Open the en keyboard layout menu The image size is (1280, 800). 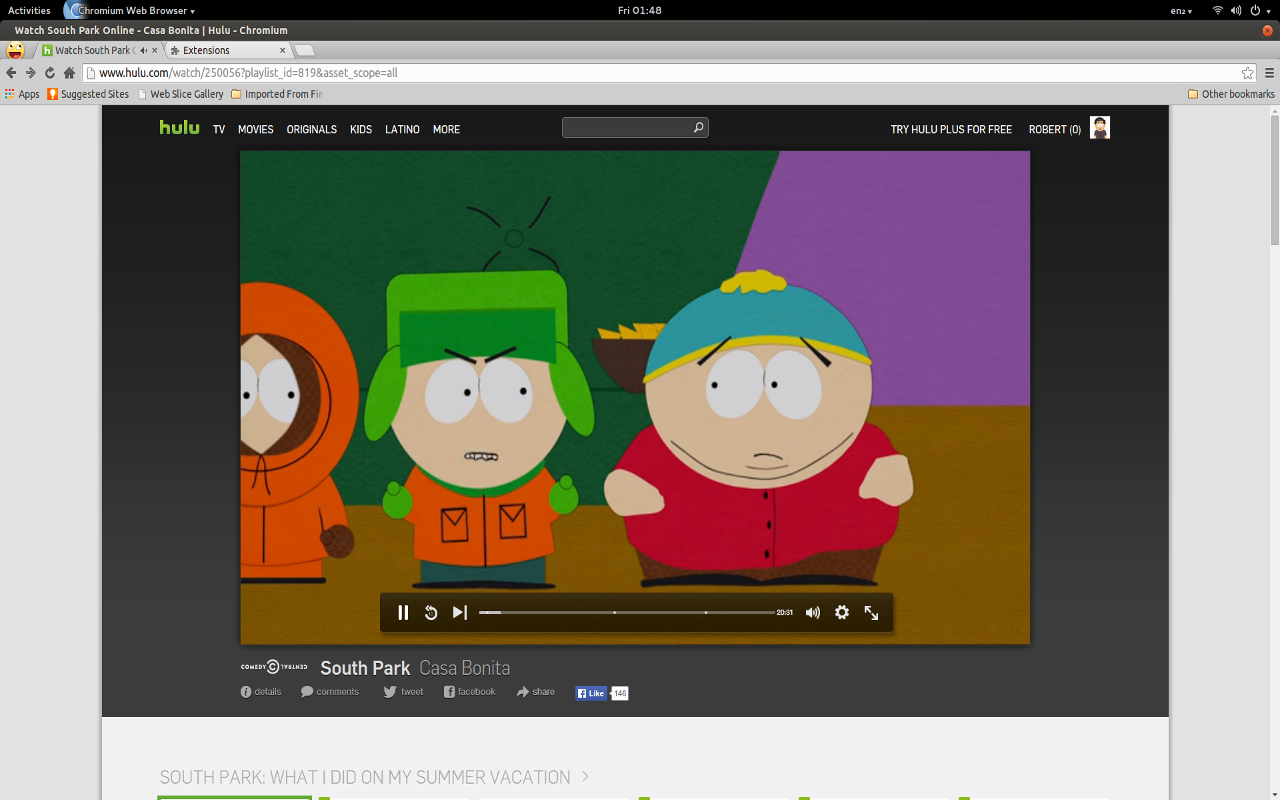tap(1181, 10)
